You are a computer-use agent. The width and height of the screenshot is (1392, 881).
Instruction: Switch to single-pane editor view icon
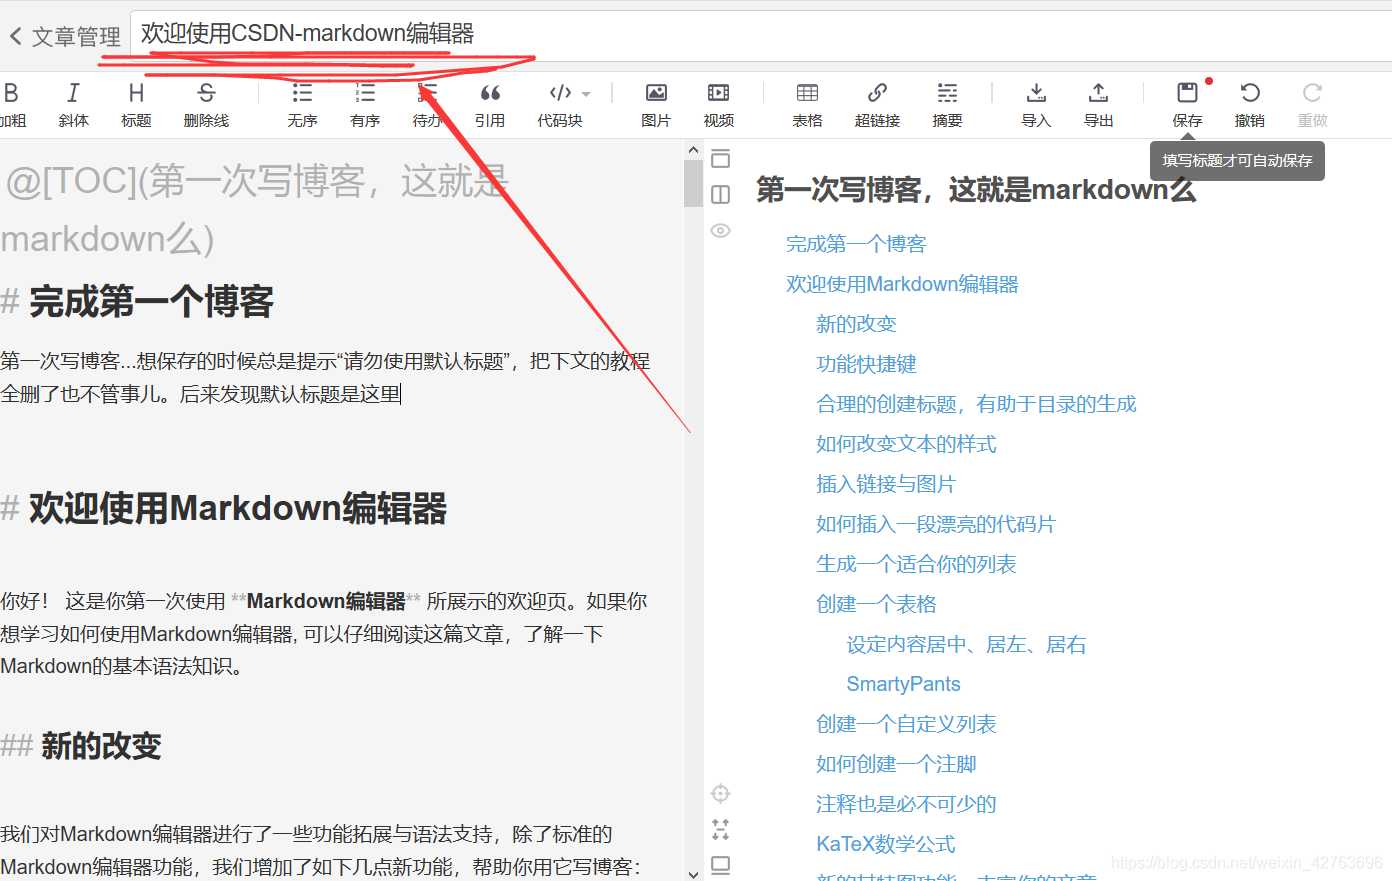tap(720, 158)
